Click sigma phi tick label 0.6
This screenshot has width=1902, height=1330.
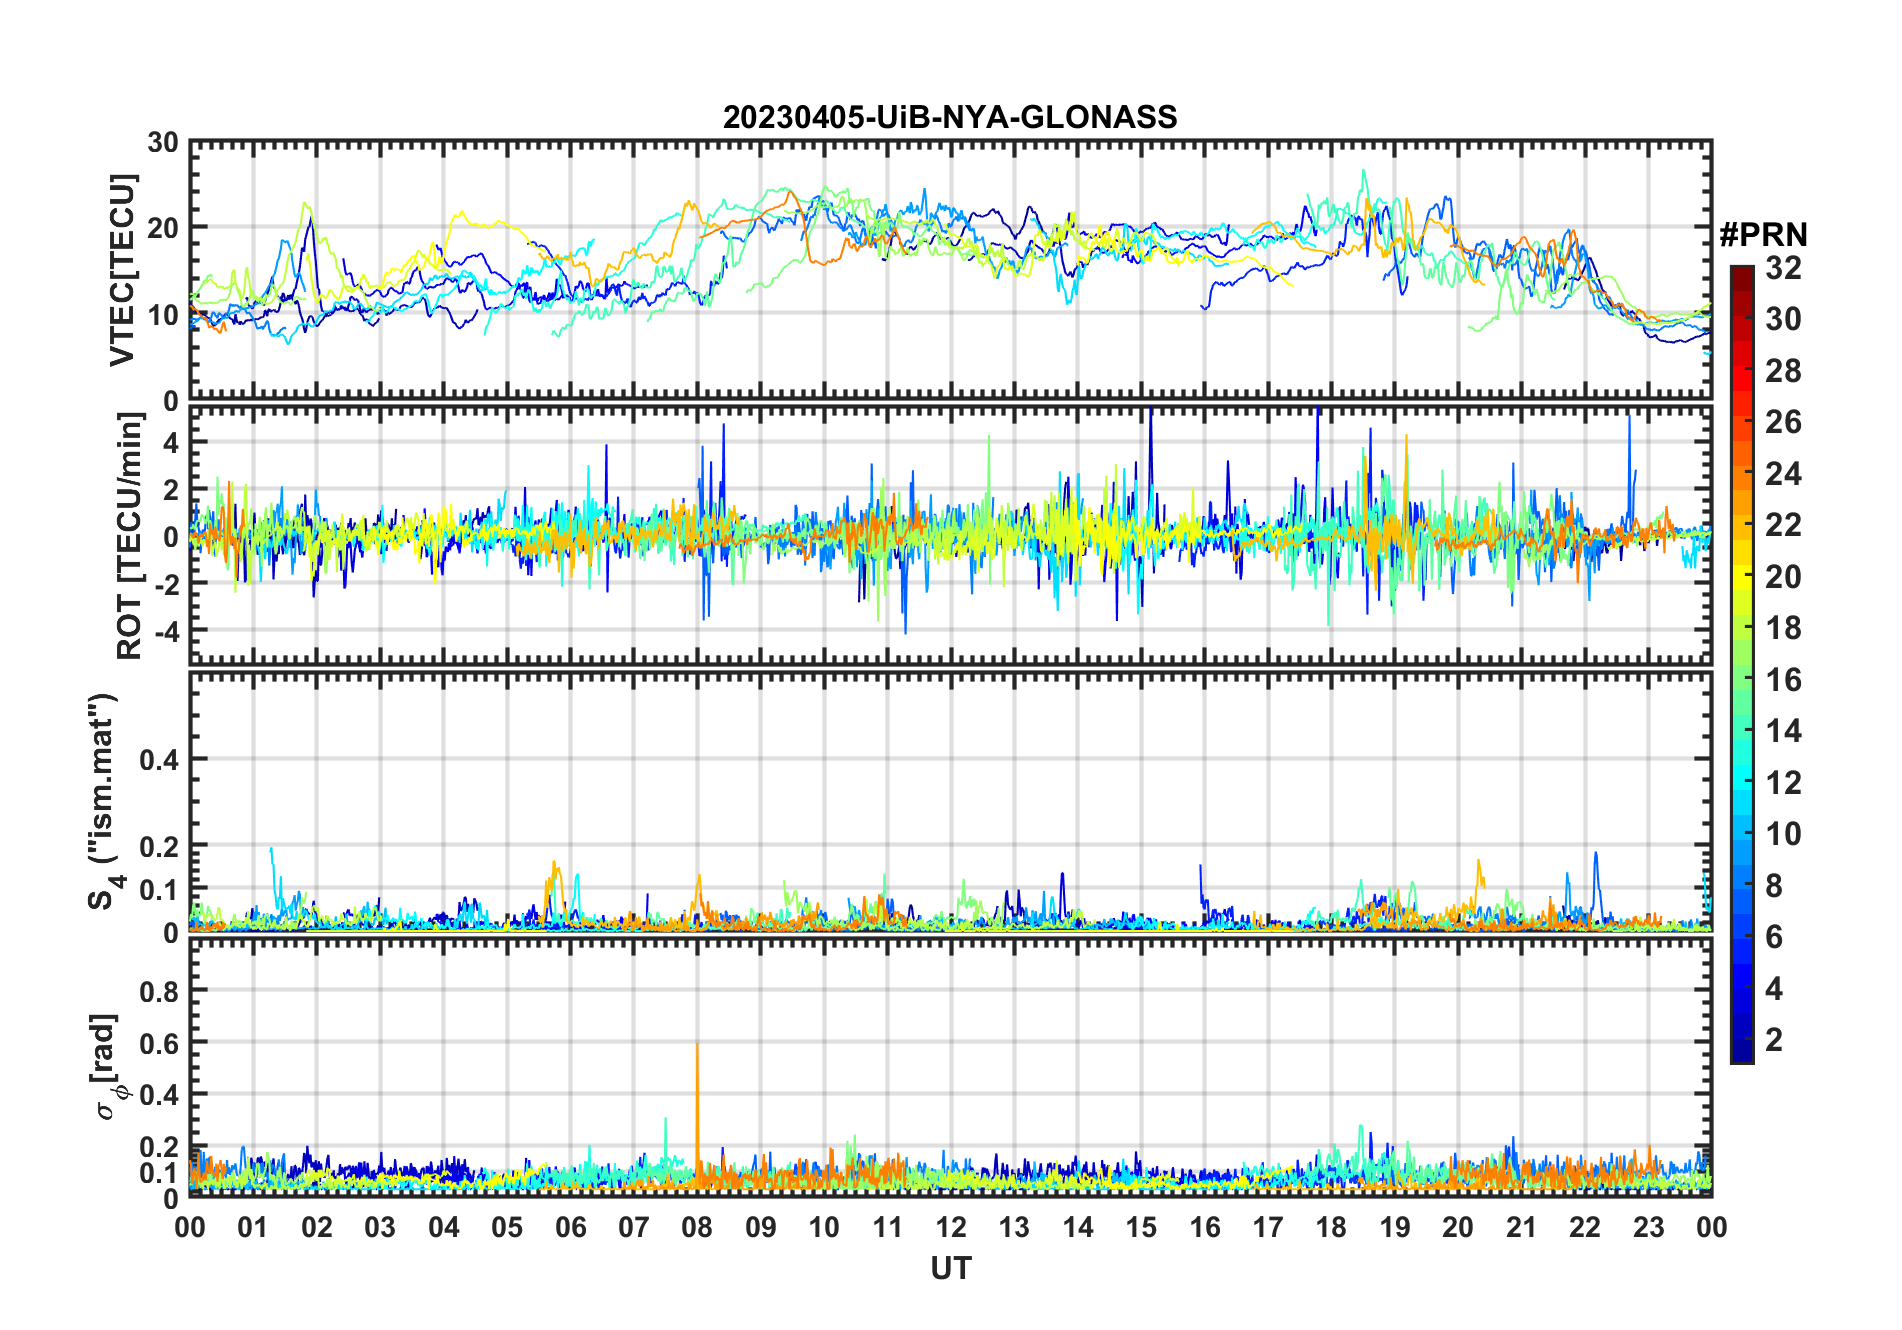click(x=160, y=1043)
